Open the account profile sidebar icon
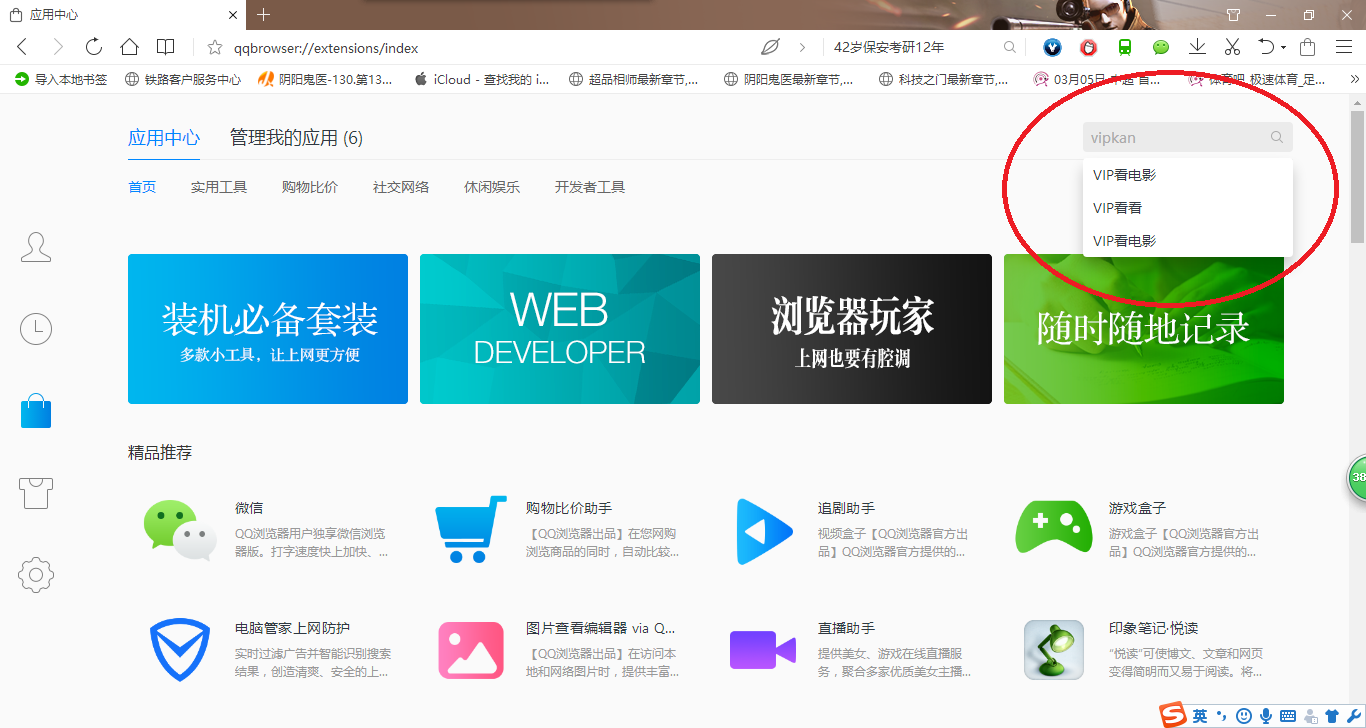The image size is (1366, 728). point(36,247)
